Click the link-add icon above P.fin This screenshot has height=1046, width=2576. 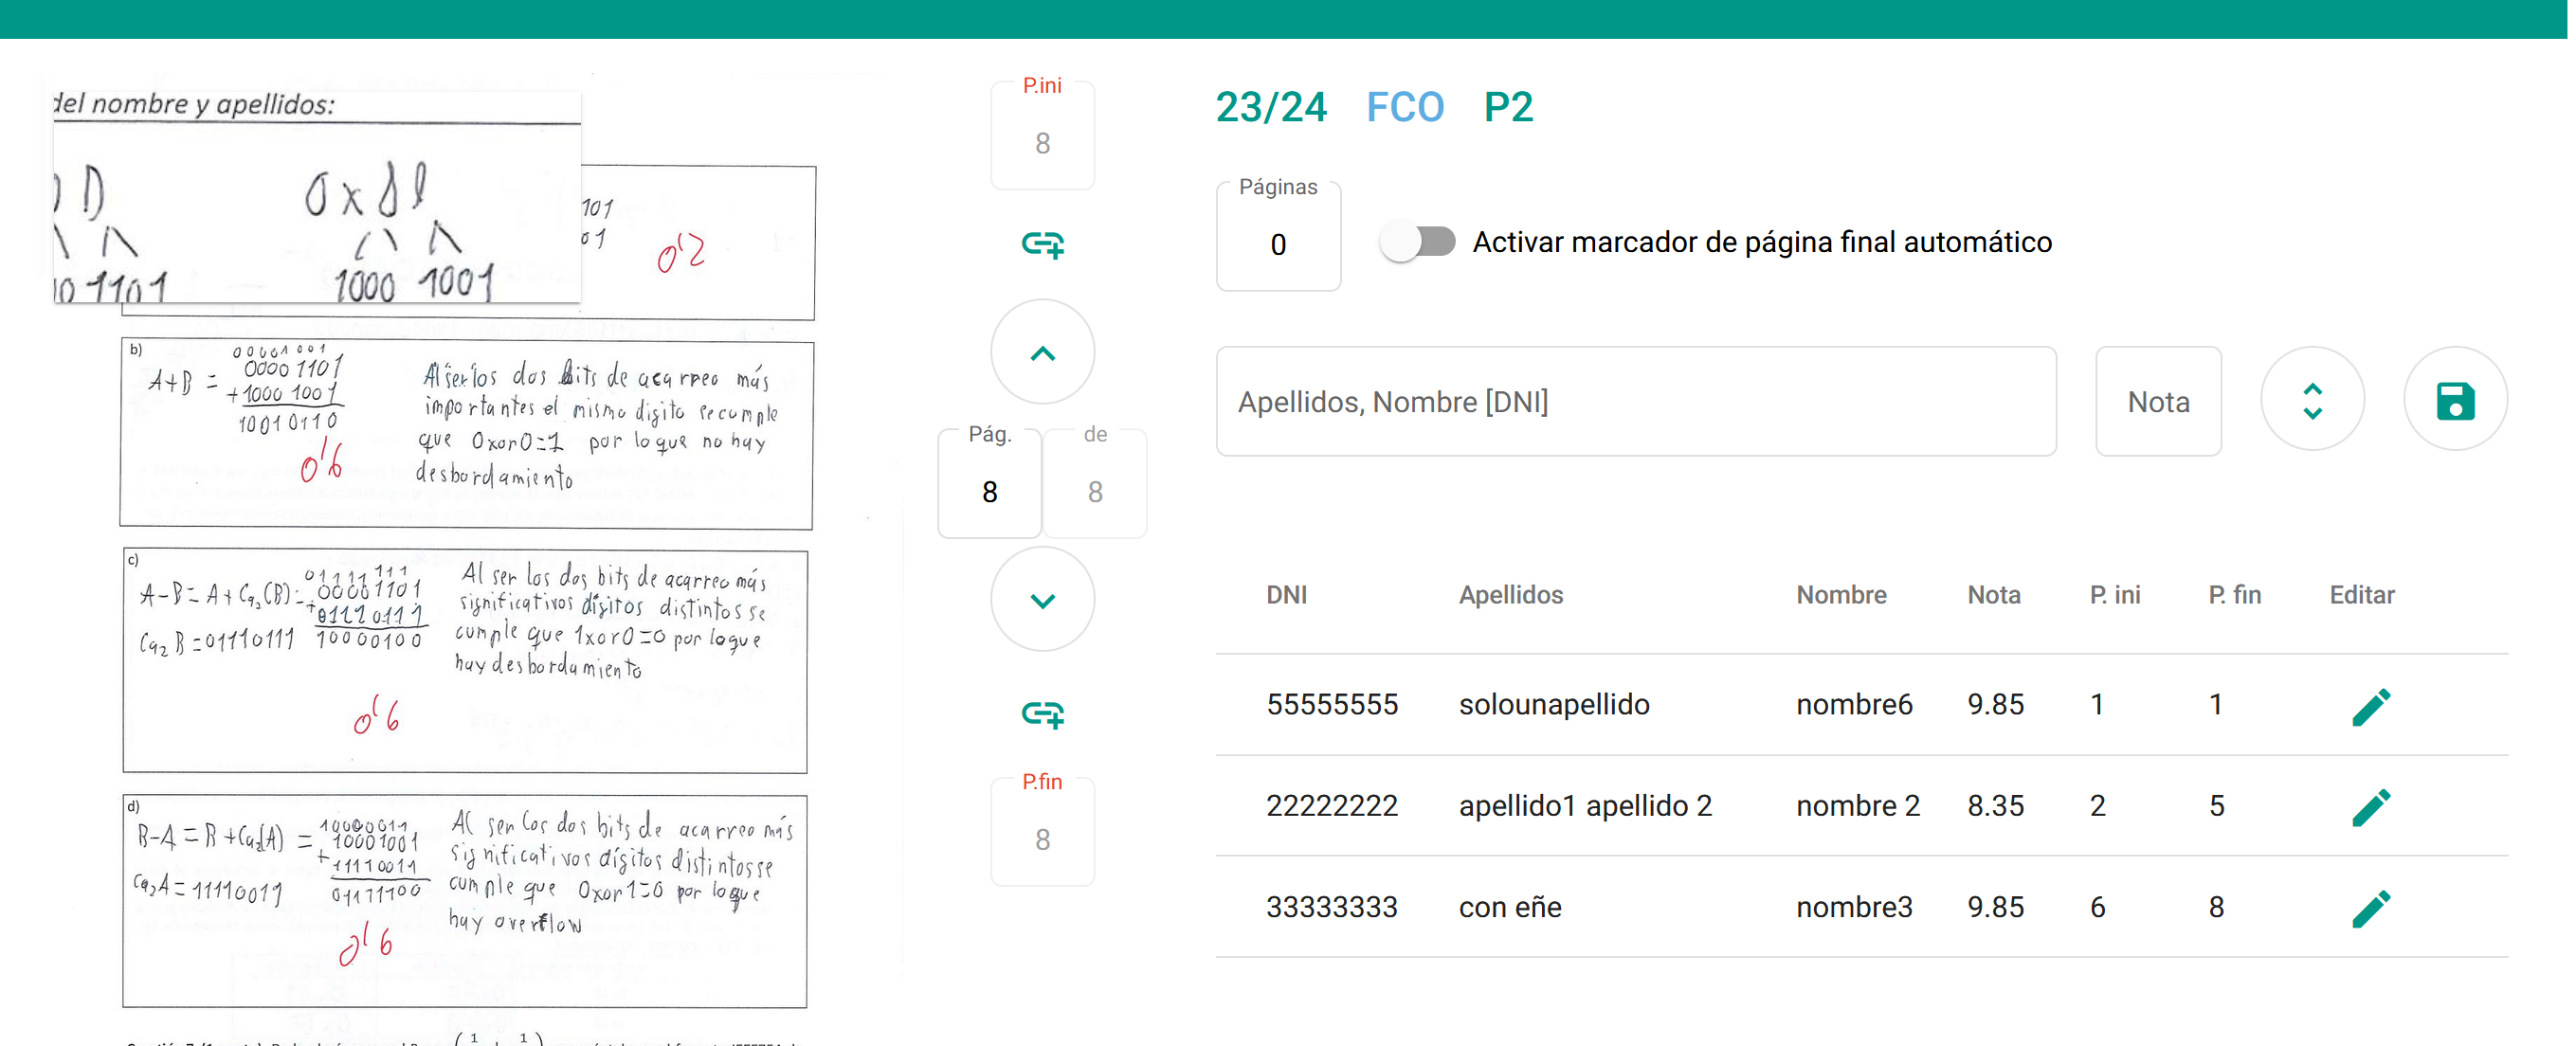pyautogui.click(x=1042, y=714)
